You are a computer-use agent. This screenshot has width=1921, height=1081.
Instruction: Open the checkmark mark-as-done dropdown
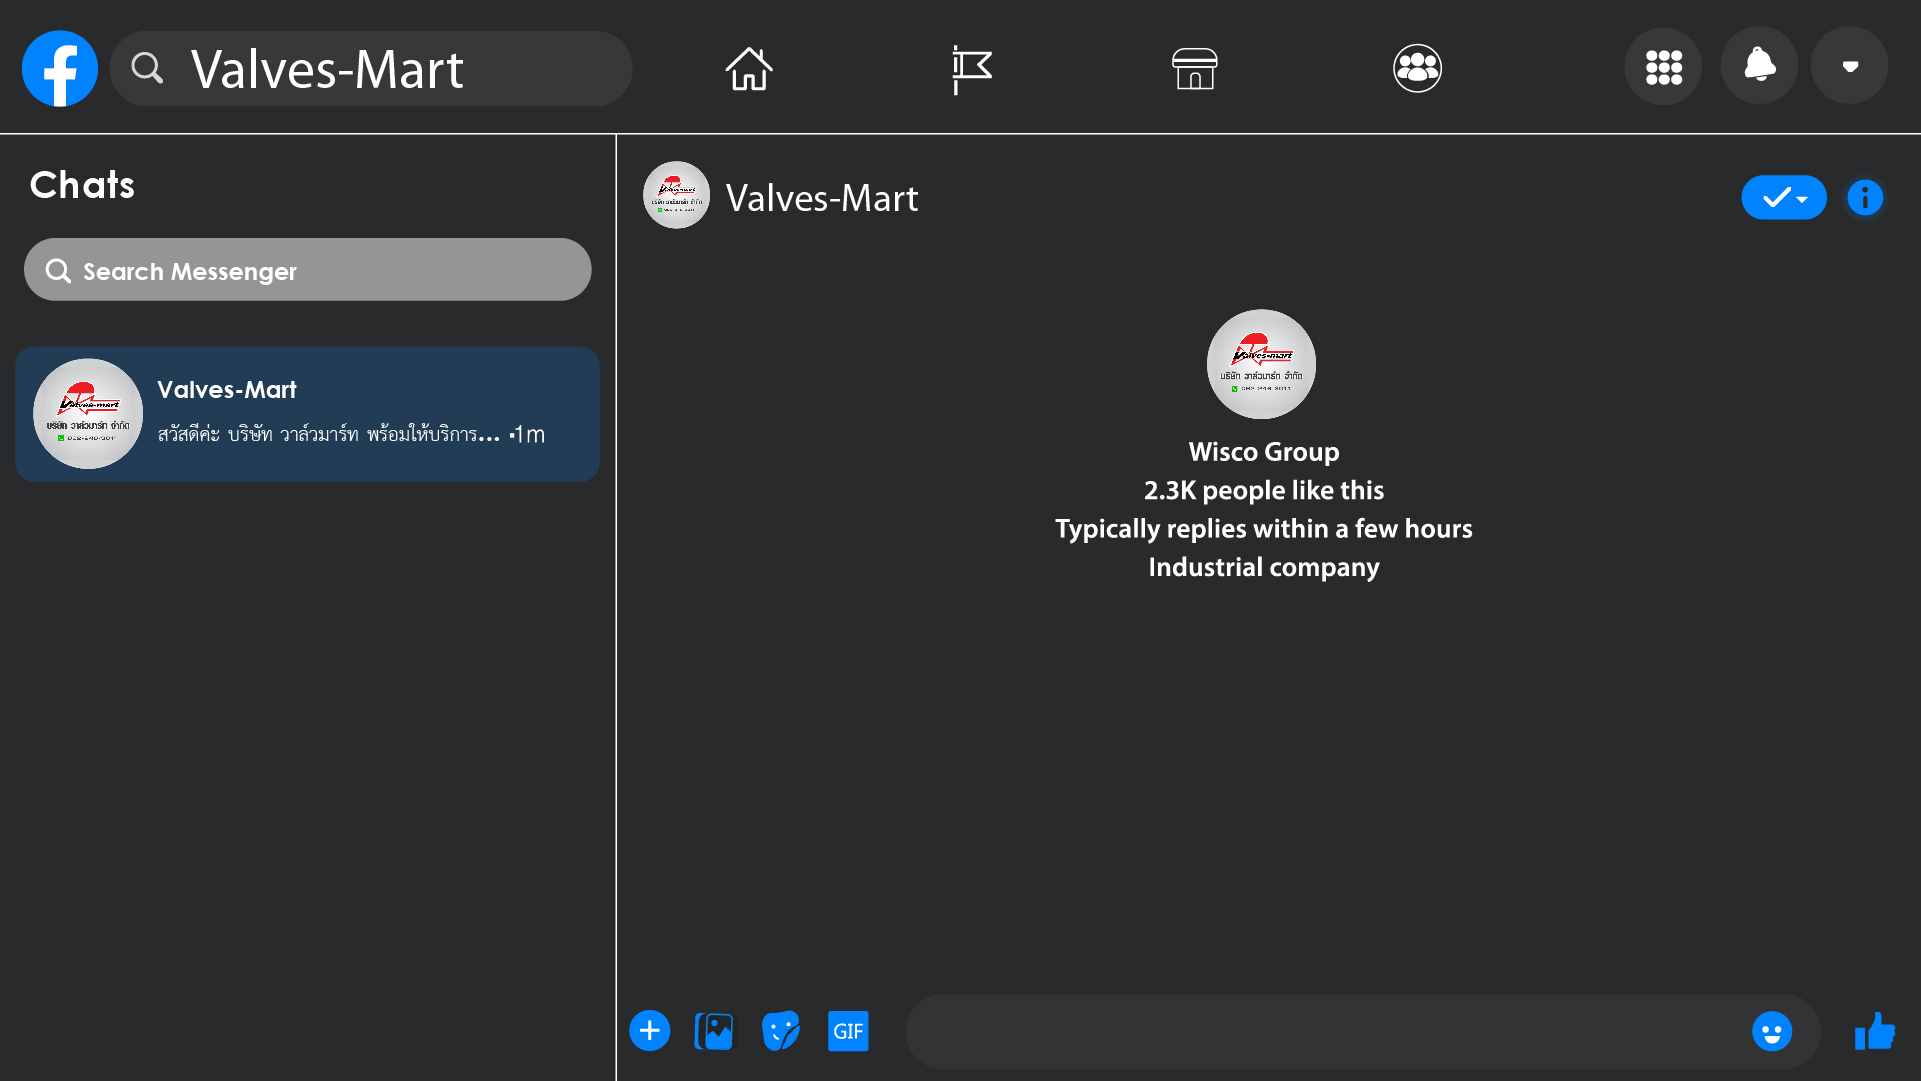coord(1784,198)
